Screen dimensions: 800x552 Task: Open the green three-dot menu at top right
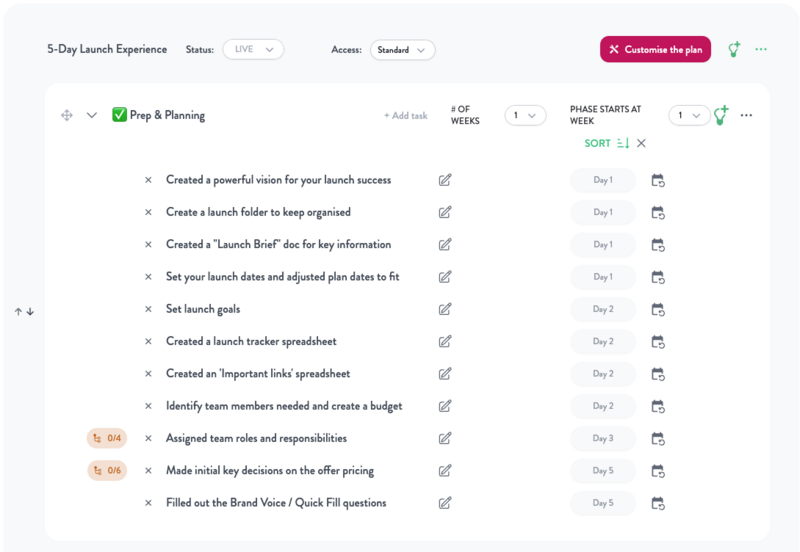(761, 49)
